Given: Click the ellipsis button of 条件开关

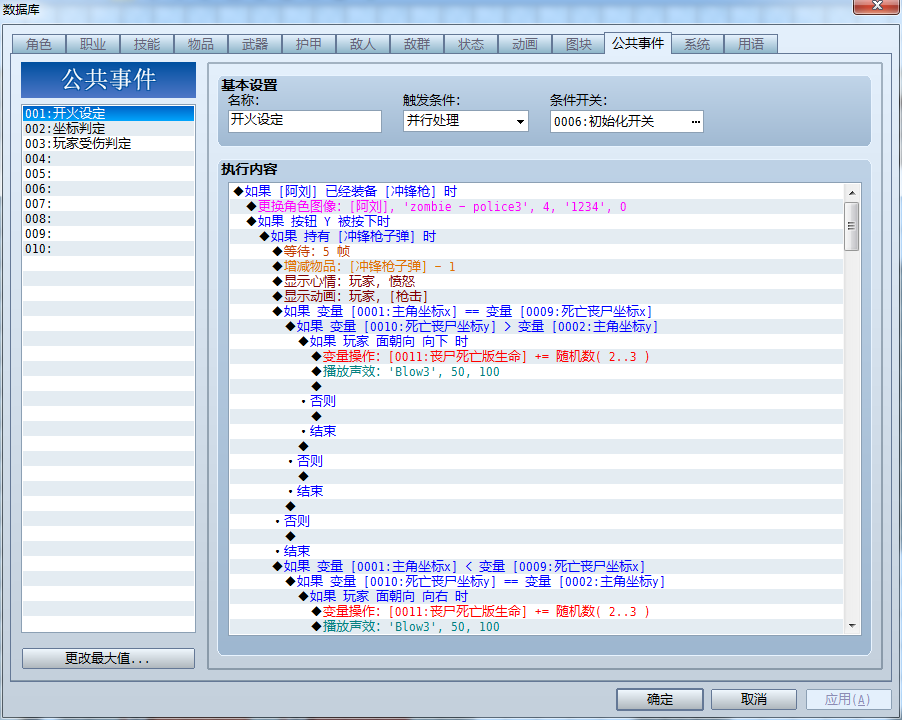Looking at the screenshot, I should pyautogui.click(x=695, y=121).
